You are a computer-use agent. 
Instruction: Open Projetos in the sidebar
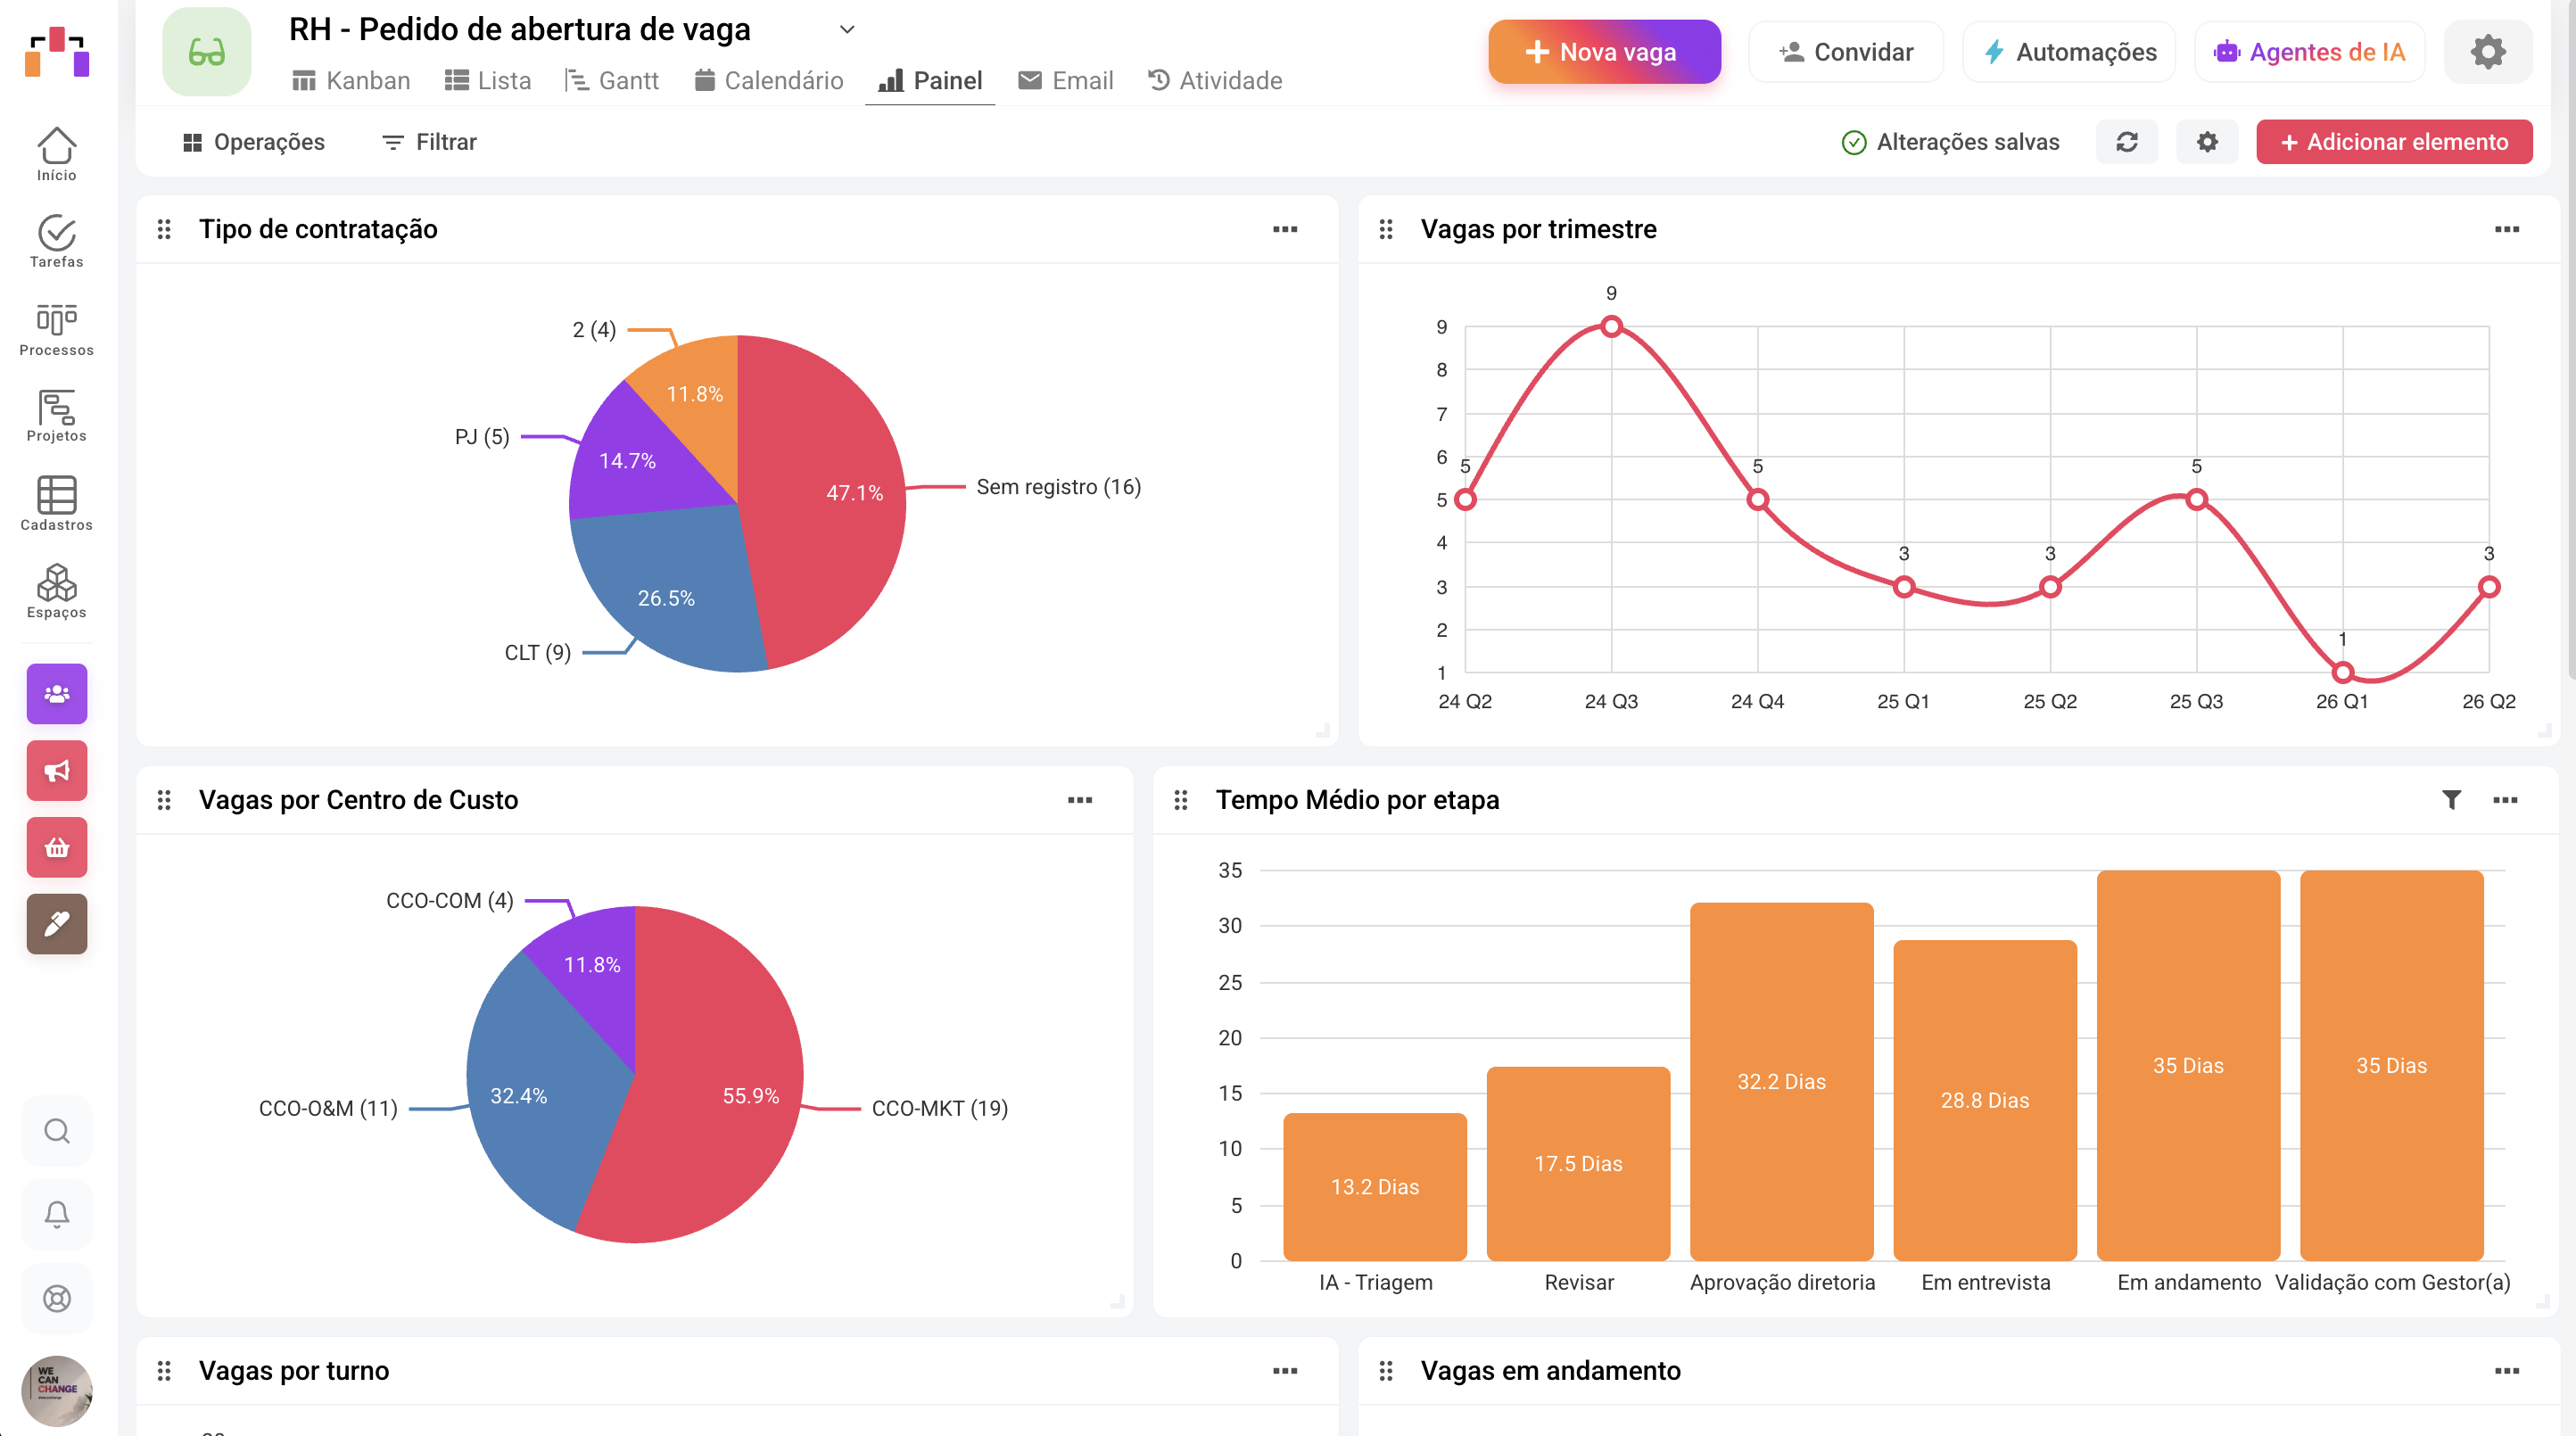click(56, 416)
